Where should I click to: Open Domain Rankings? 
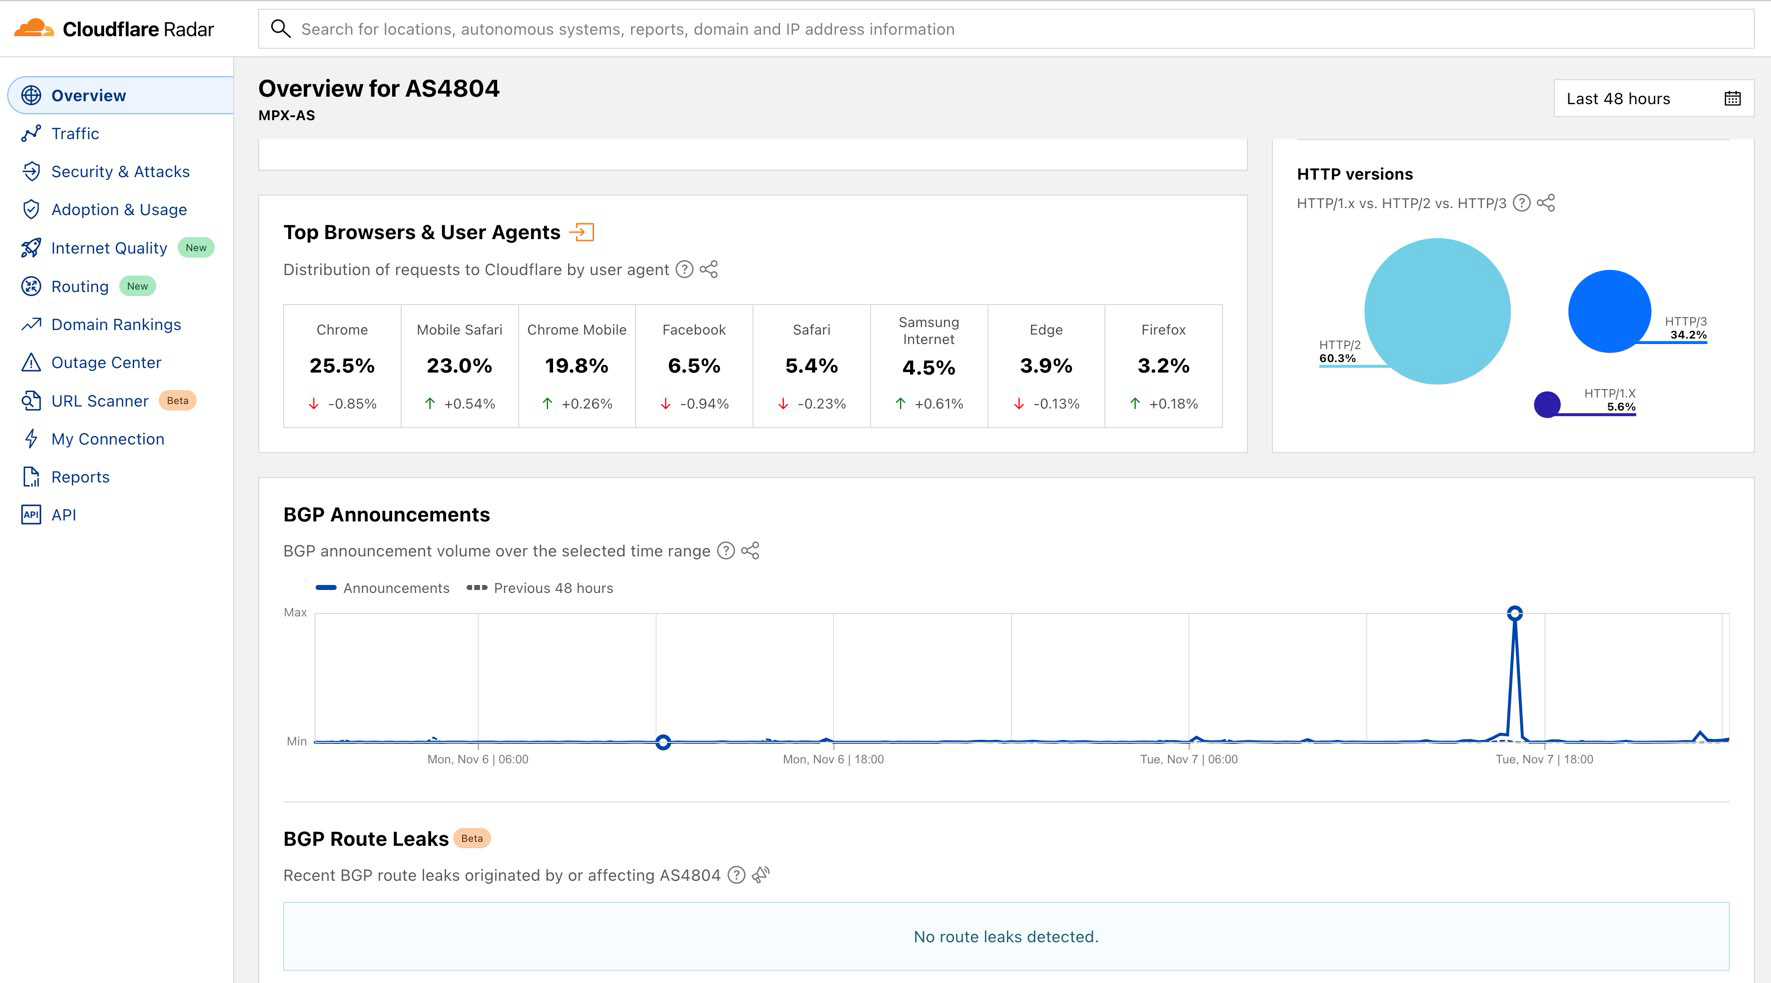pyautogui.click(x=116, y=324)
